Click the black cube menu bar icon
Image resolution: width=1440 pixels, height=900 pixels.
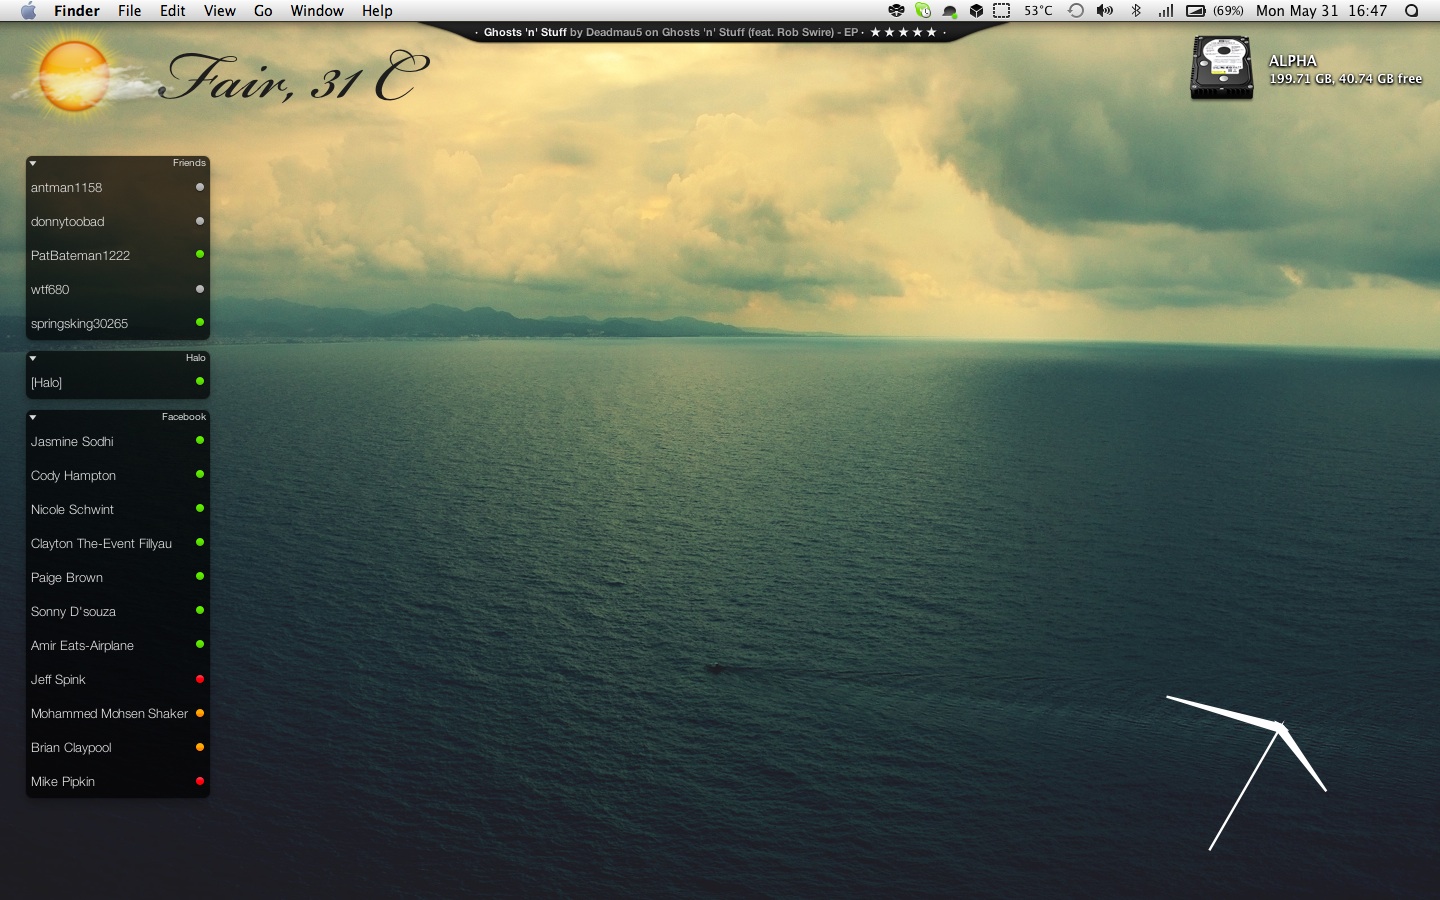(976, 11)
